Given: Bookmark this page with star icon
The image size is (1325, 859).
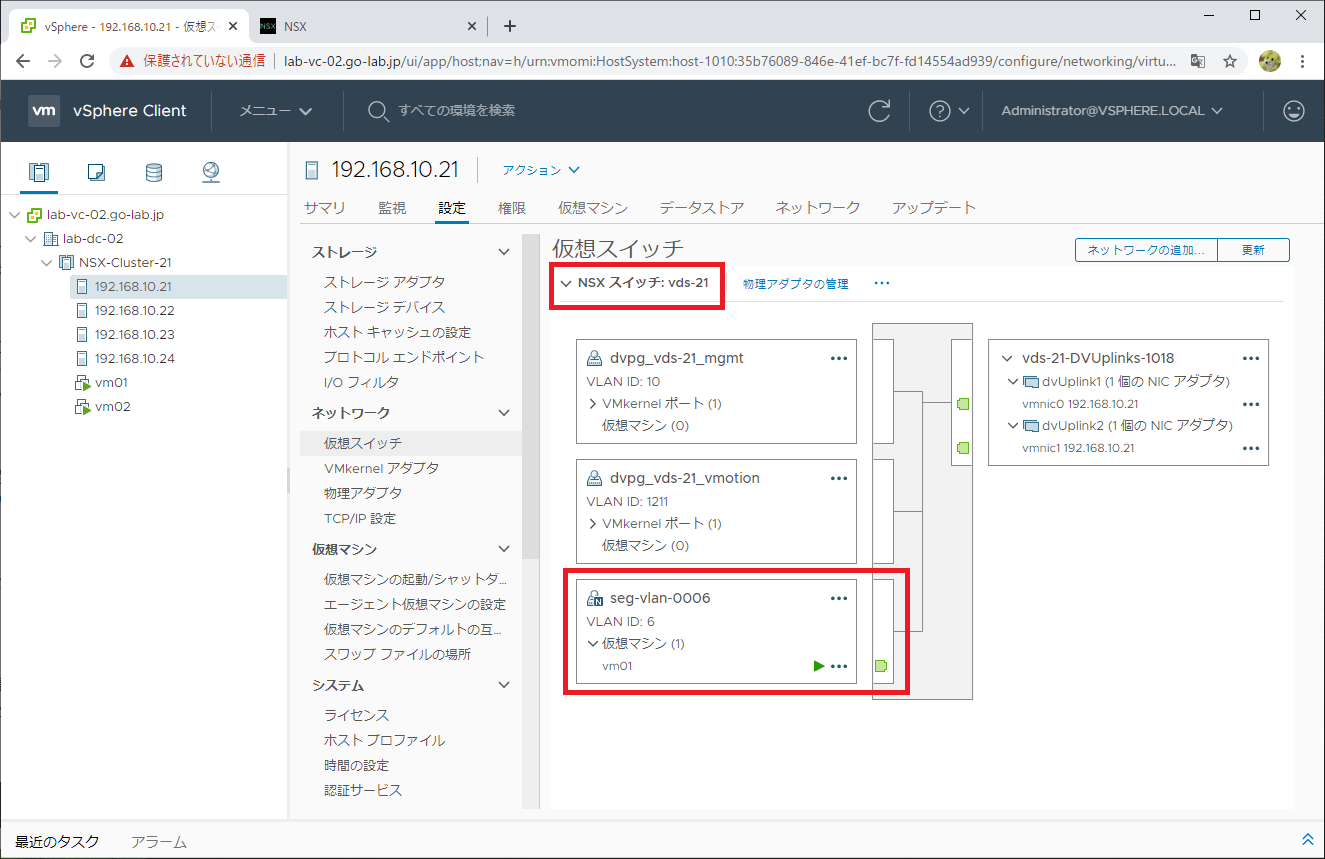Looking at the screenshot, I should click(1230, 61).
